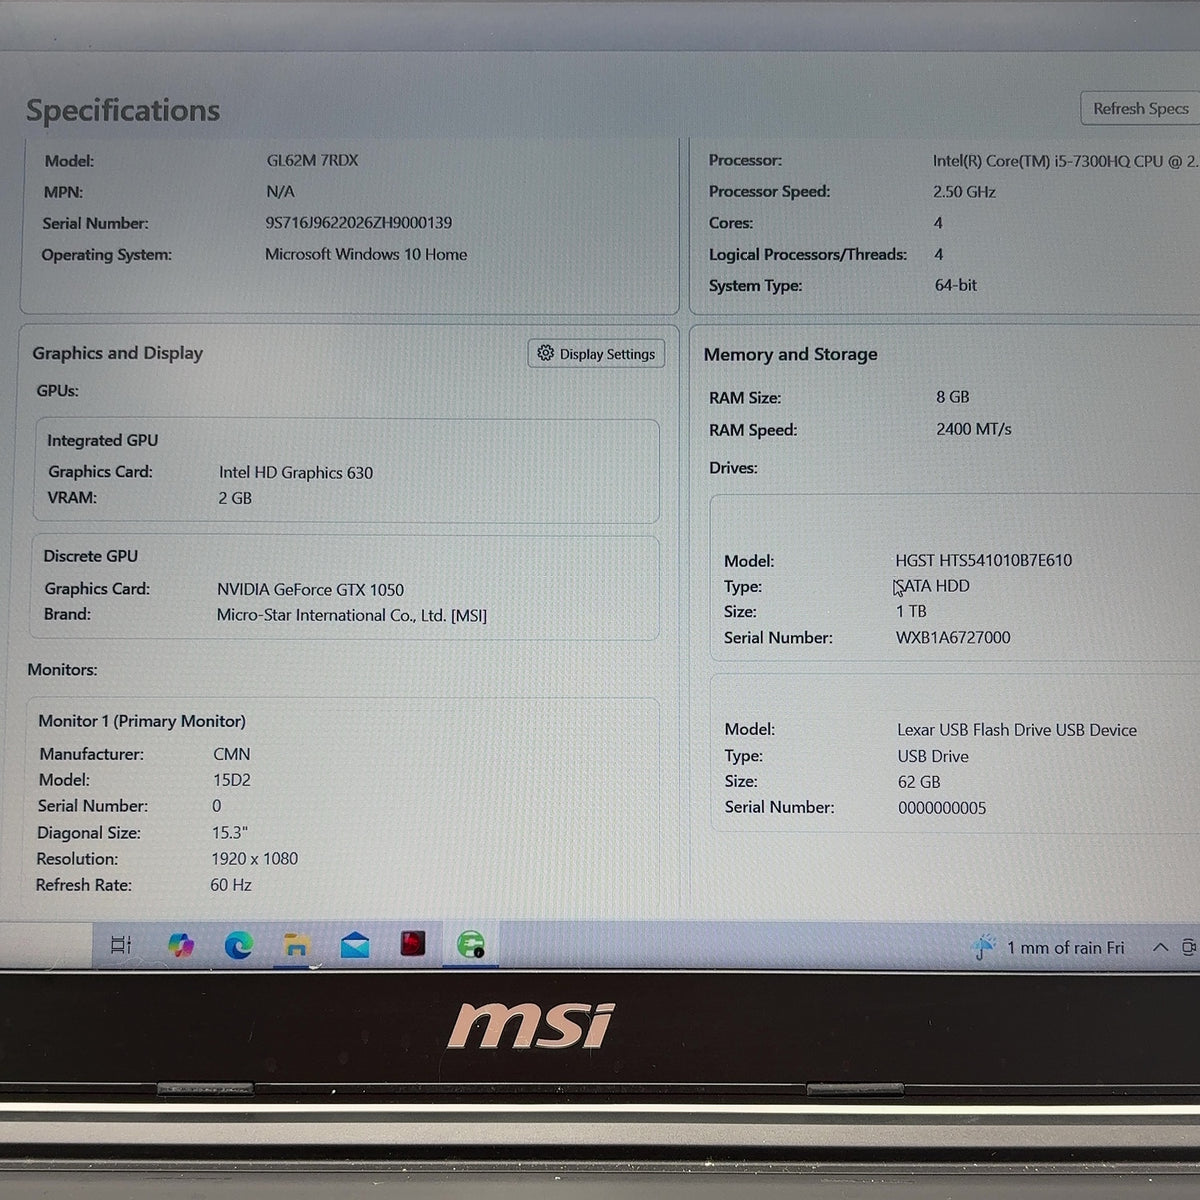Click the monitor manufacturer value CMN
This screenshot has height=1200, width=1200.
coord(231,754)
